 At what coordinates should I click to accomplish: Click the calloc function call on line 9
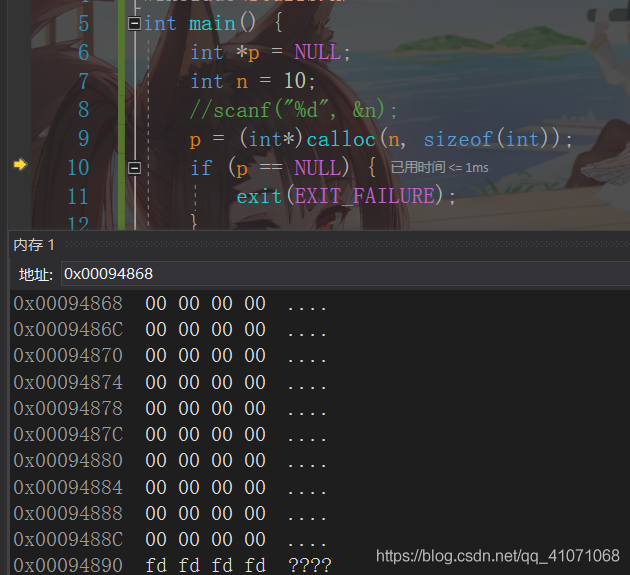341,139
